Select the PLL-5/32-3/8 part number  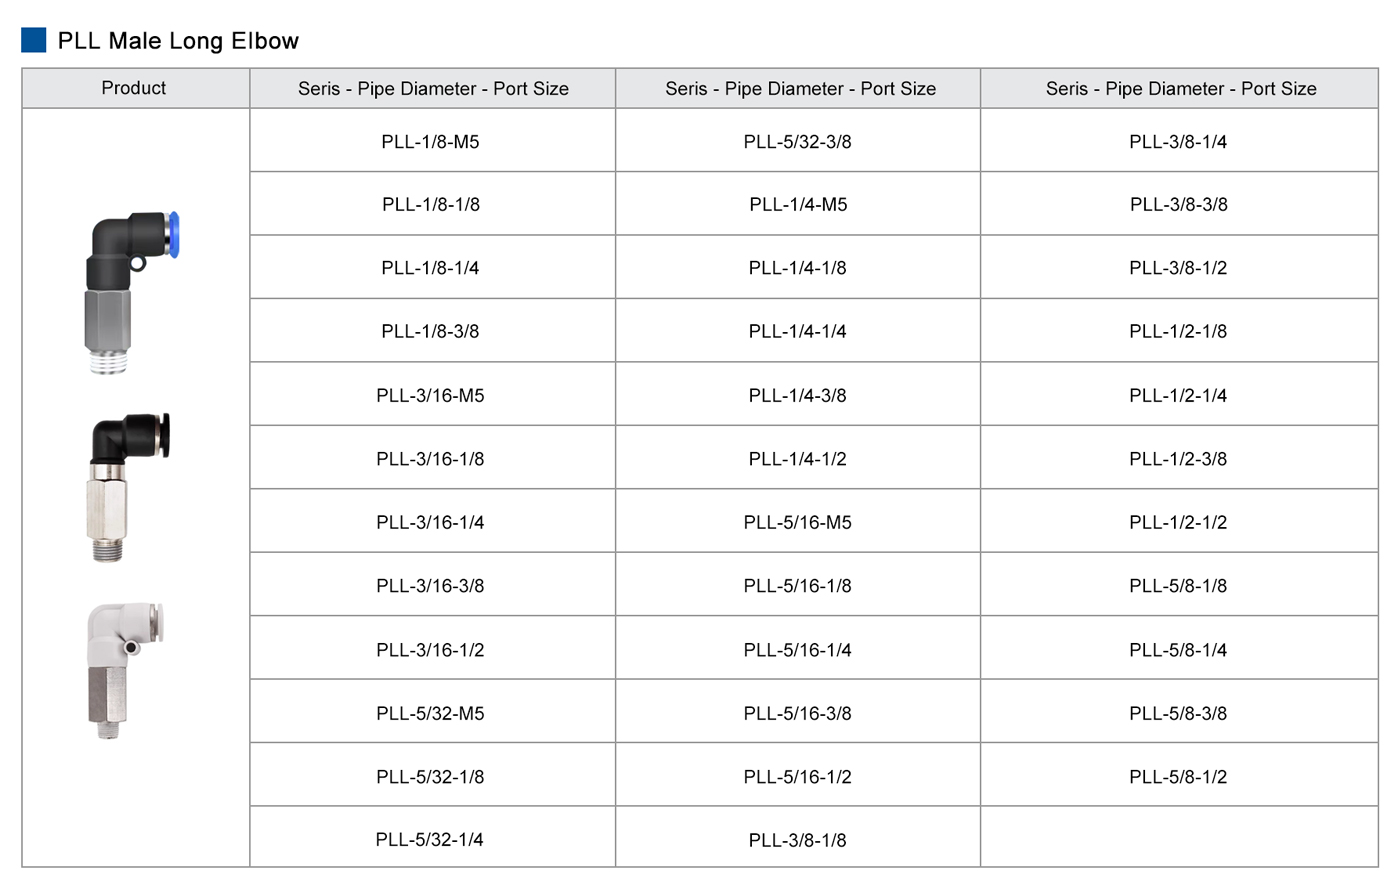click(797, 142)
